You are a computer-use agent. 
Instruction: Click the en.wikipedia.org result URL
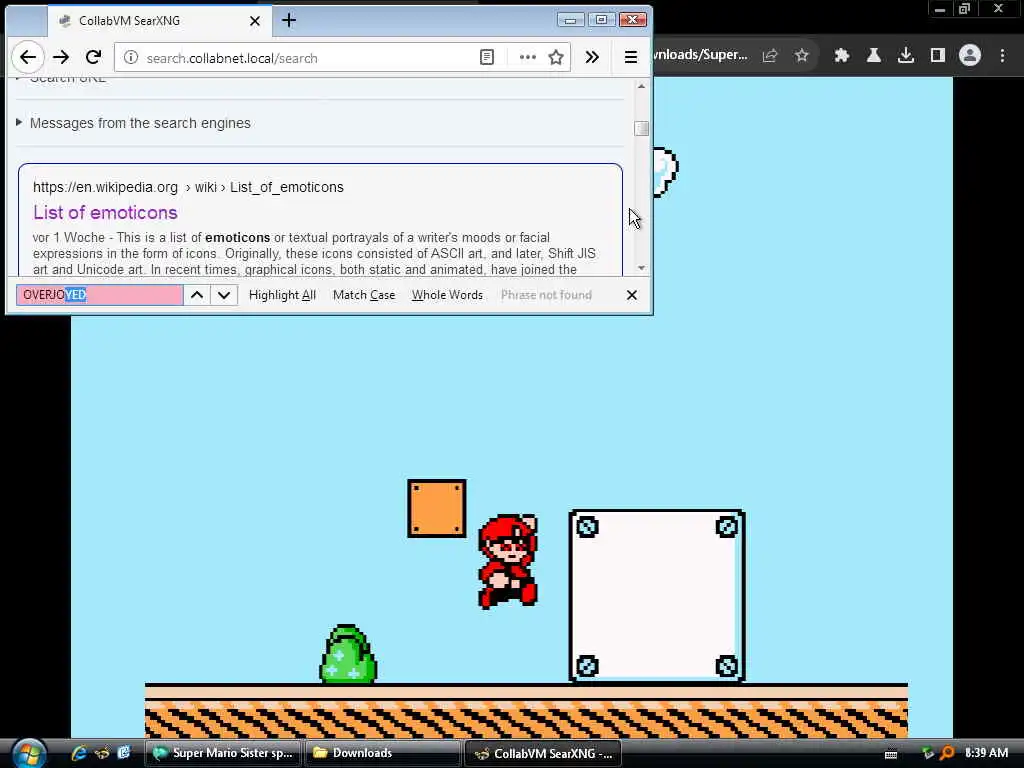pyautogui.click(x=188, y=187)
